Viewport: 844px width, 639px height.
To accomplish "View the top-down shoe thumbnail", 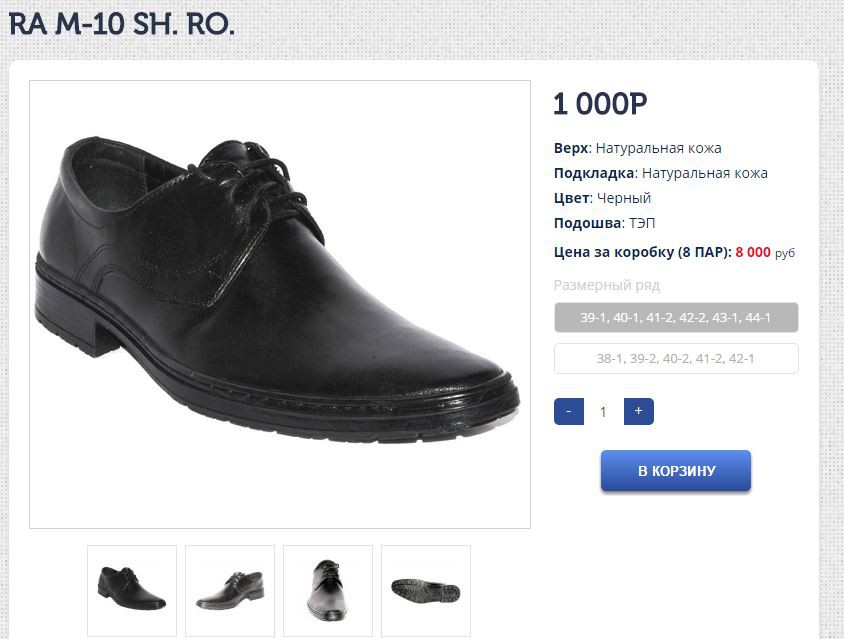I will 328,588.
